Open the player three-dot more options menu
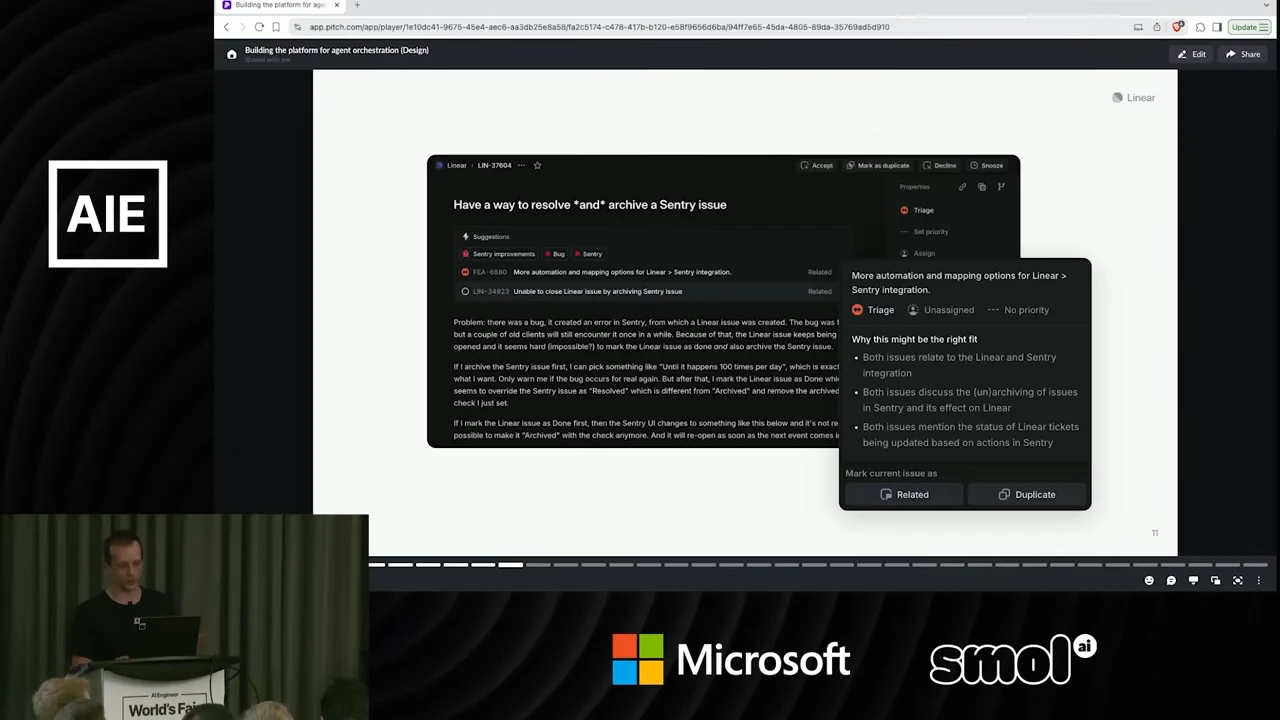 1259,580
